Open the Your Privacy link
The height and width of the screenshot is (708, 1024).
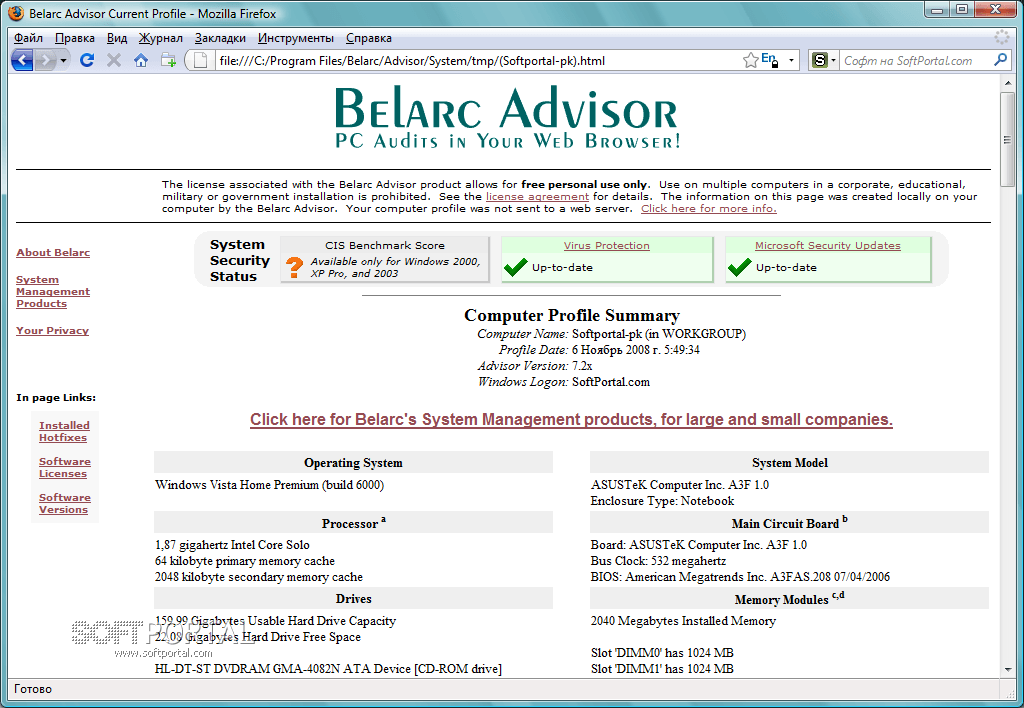52,330
